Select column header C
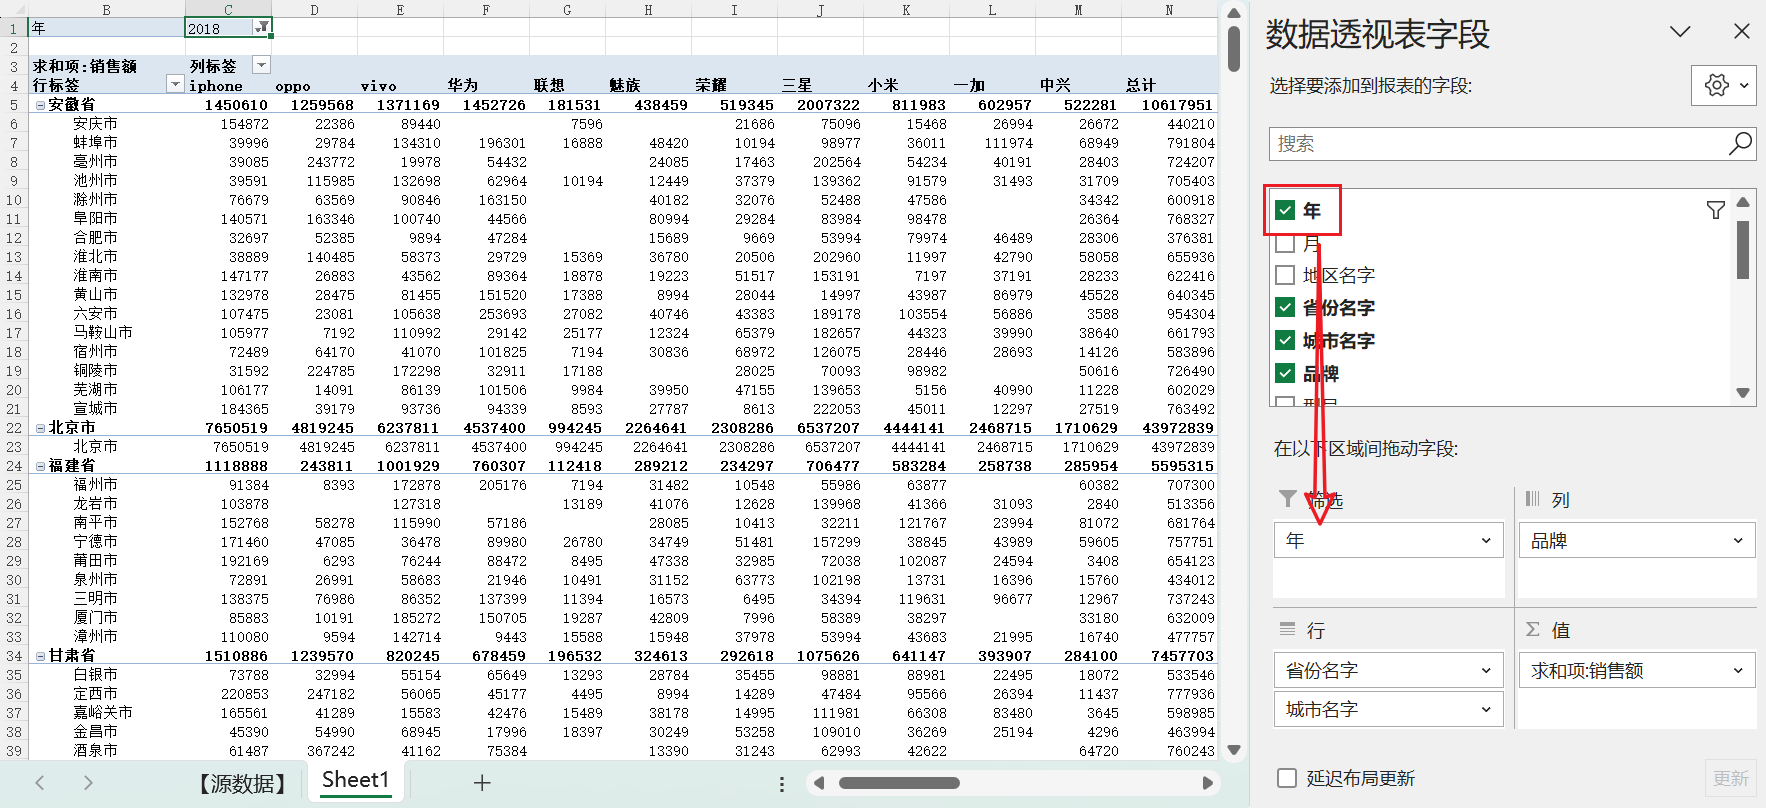Image resolution: width=1766 pixels, height=808 pixels. 228,10
